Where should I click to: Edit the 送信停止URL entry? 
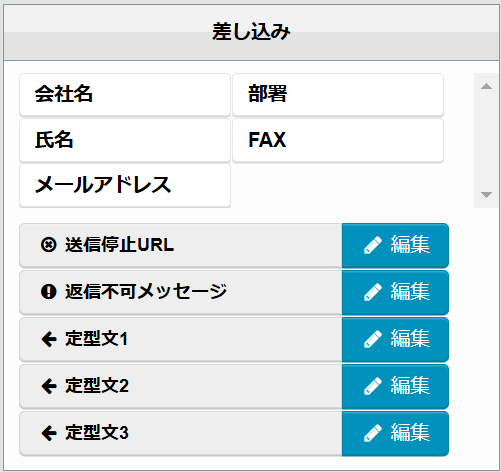tap(395, 246)
